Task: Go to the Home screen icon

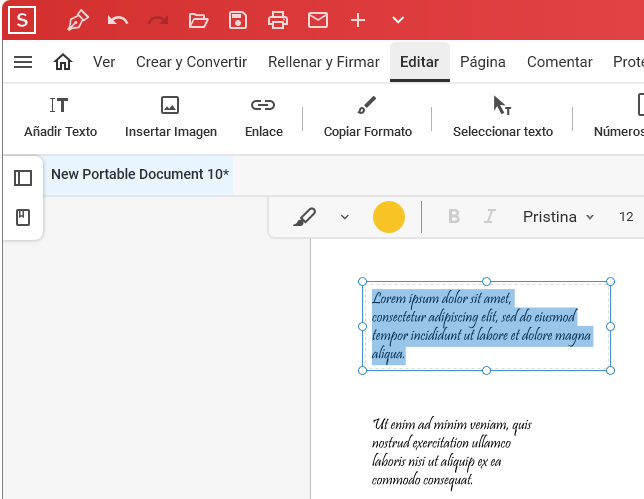Action: (x=63, y=62)
